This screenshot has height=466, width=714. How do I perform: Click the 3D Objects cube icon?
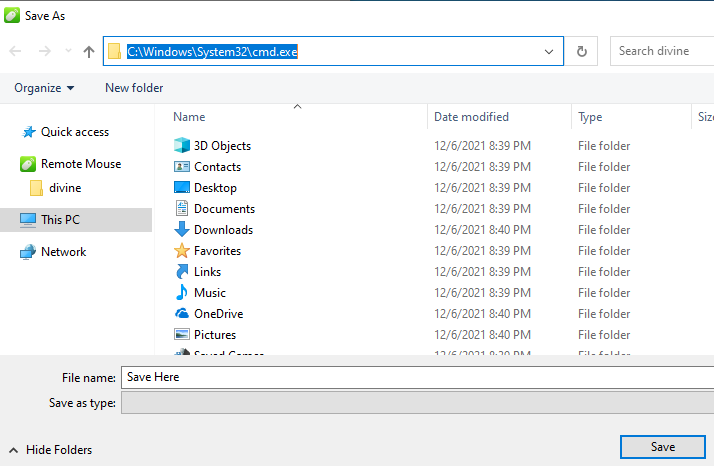(182, 145)
